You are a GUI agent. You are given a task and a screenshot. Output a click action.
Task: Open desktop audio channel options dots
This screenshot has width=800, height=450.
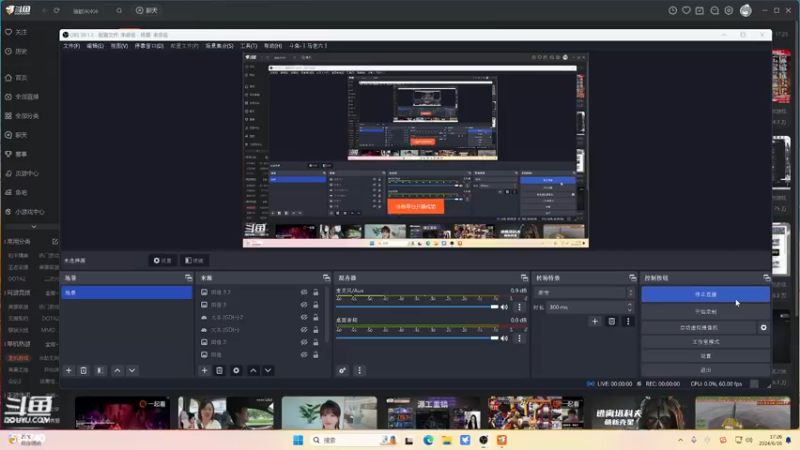519,338
